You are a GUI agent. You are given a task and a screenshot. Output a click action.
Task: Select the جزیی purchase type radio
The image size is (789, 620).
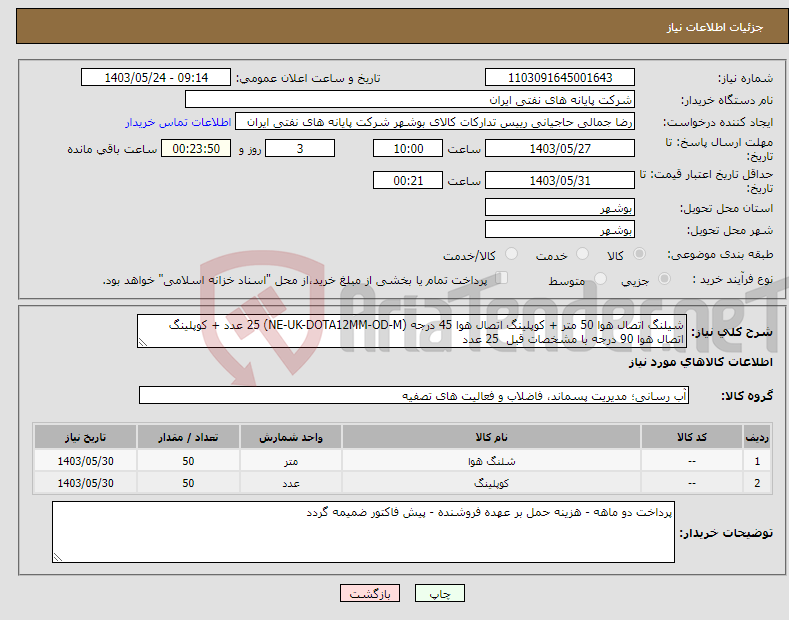click(x=664, y=278)
